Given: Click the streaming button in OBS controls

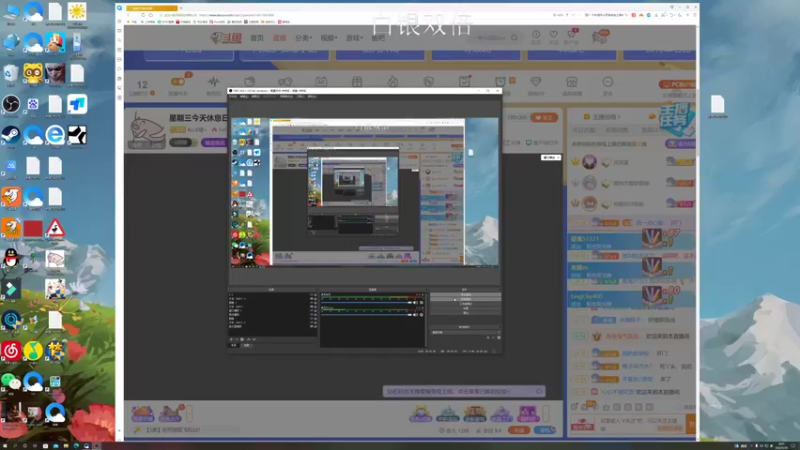Looking at the screenshot, I should [x=465, y=295].
